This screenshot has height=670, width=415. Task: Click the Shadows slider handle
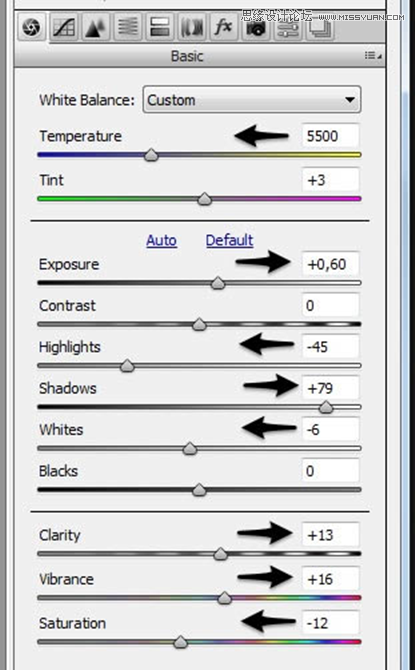[x=326, y=407]
